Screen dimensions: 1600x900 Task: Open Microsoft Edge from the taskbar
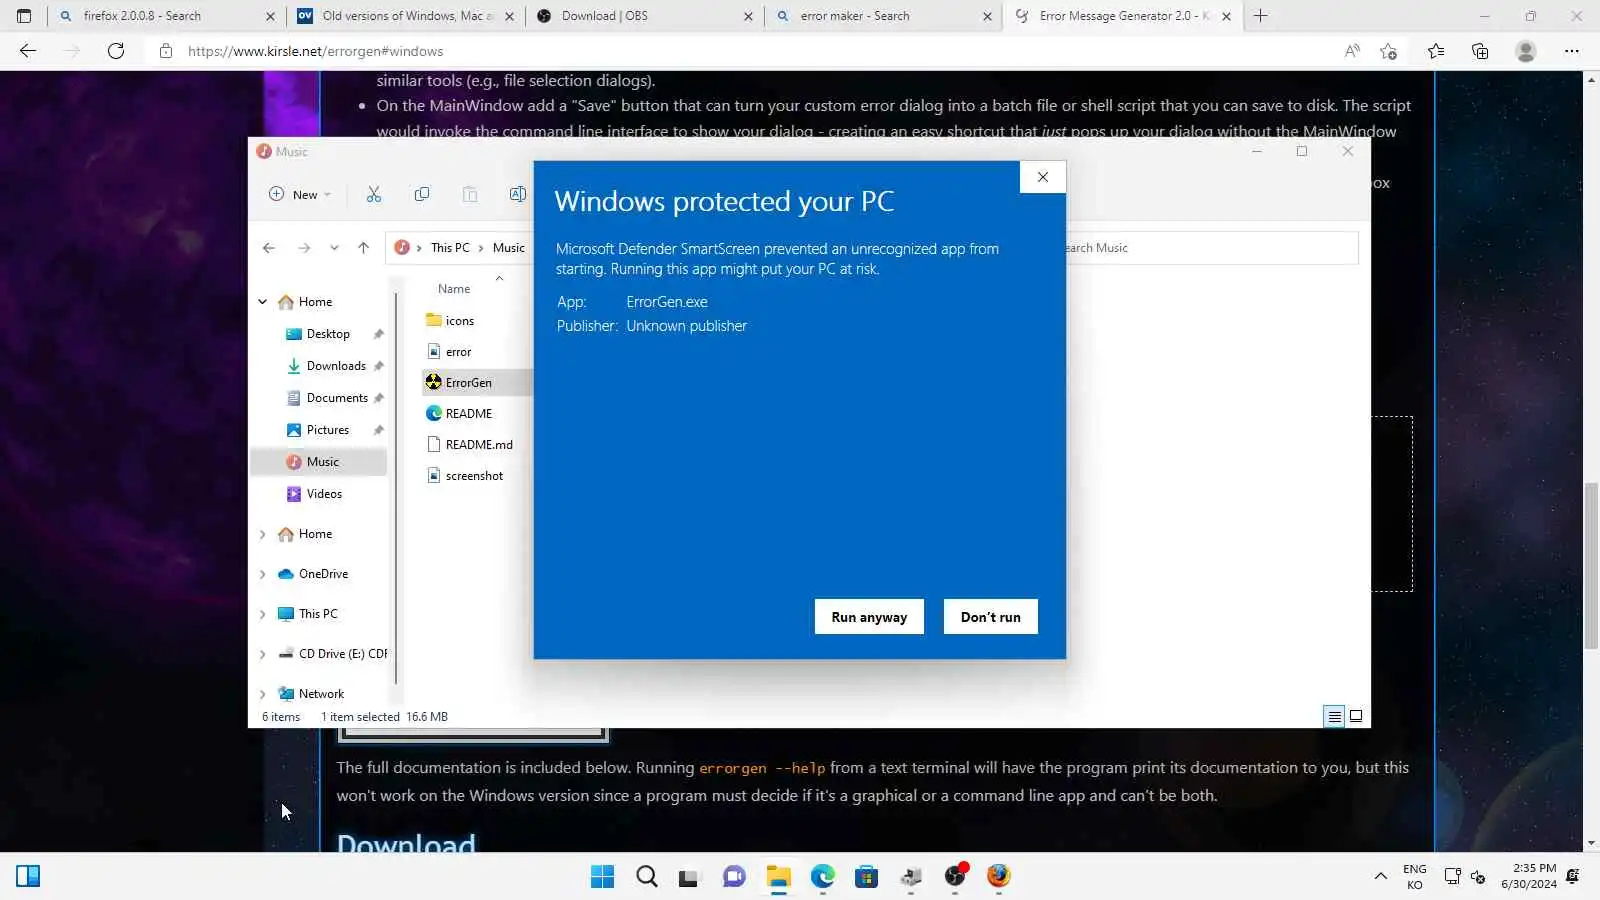point(823,877)
